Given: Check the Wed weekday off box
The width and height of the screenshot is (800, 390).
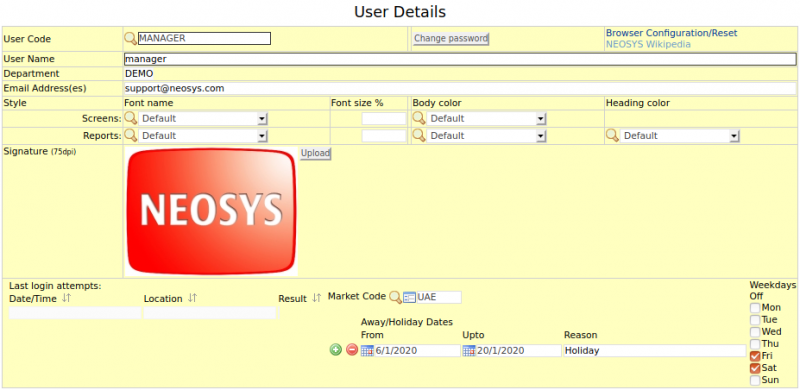Looking at the screenshot, I should click(x=755, y=332).
